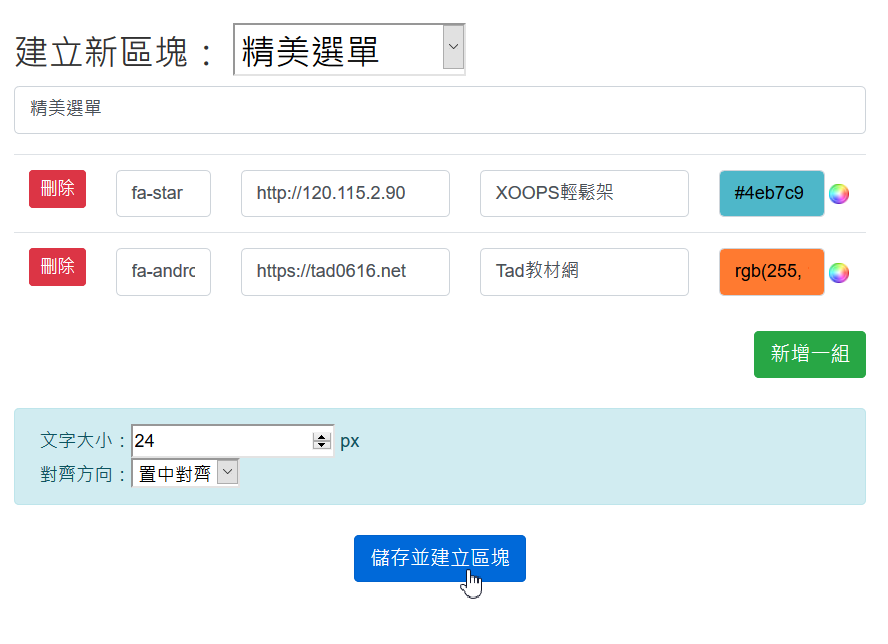Image resolution: width=888 pixels, height=644 pixels.
Task: Click the fa-star icon name field
Action: pyautogui.click(x=163, y=194)
